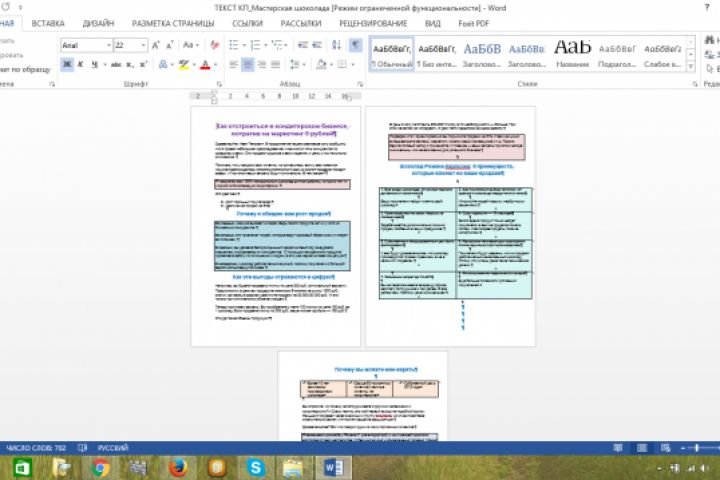Click the word count in status bar
The width and height of the screenshot is (720, 480).
tap(36, 448)
